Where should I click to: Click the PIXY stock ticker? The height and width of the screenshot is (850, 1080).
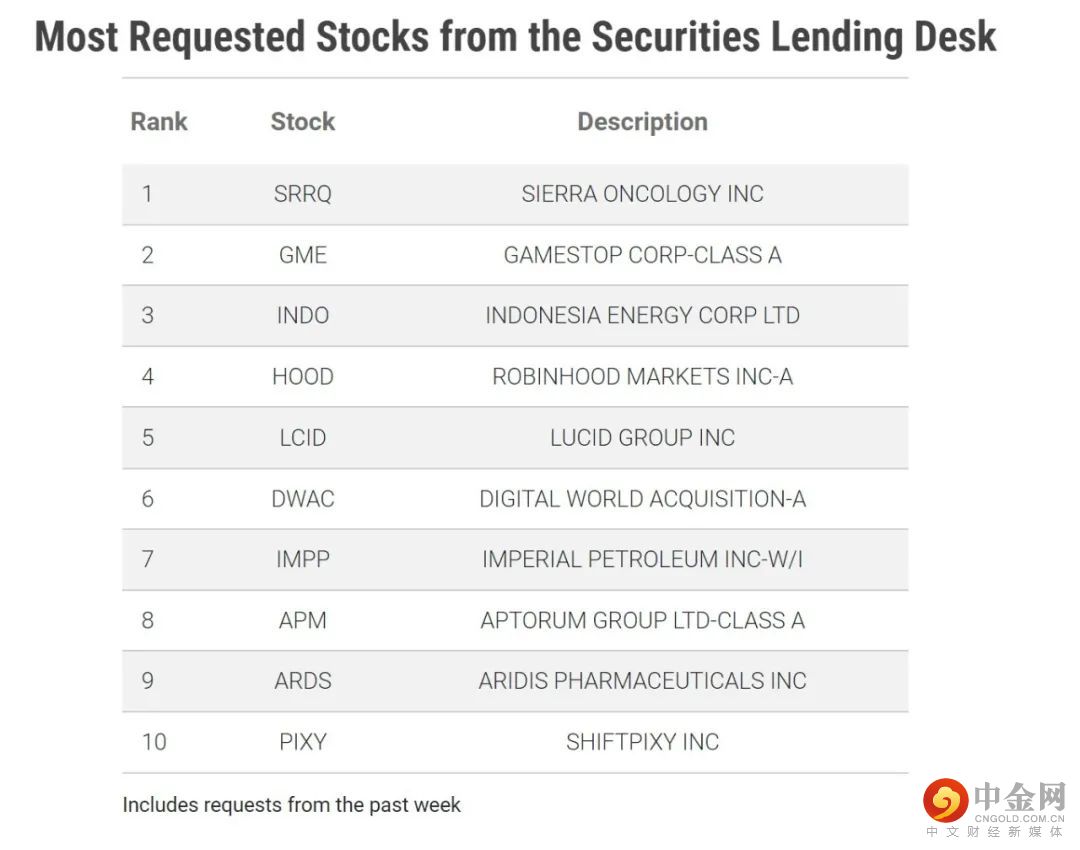point(302,742)
